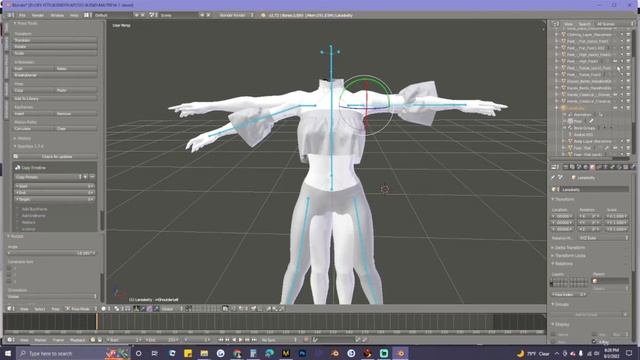Open Photoshop from the Windows taskbar
Image resolution: width=640 pixels, height=360 pixels.
pyautogui.click(x=302, y=353)
